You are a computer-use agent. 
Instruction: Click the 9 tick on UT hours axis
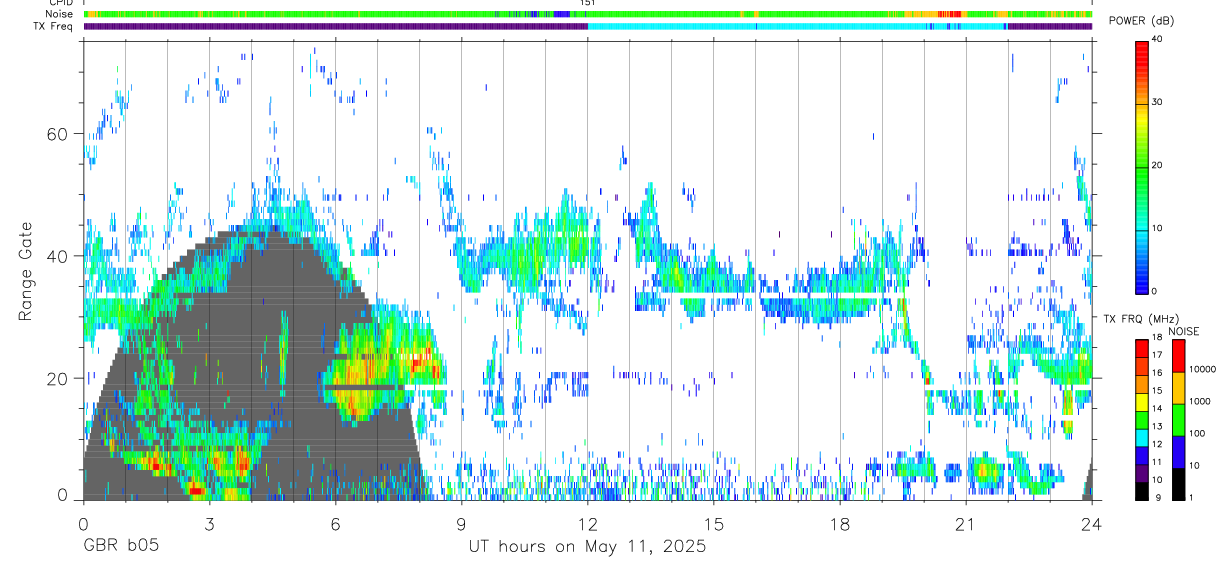coord(461,524)
